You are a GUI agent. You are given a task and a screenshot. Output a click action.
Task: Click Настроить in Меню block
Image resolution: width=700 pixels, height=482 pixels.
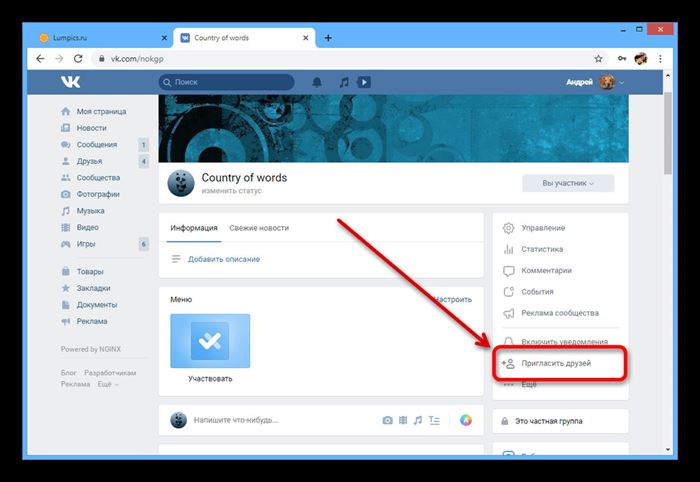pyautogui.click(x=452, y=299)
